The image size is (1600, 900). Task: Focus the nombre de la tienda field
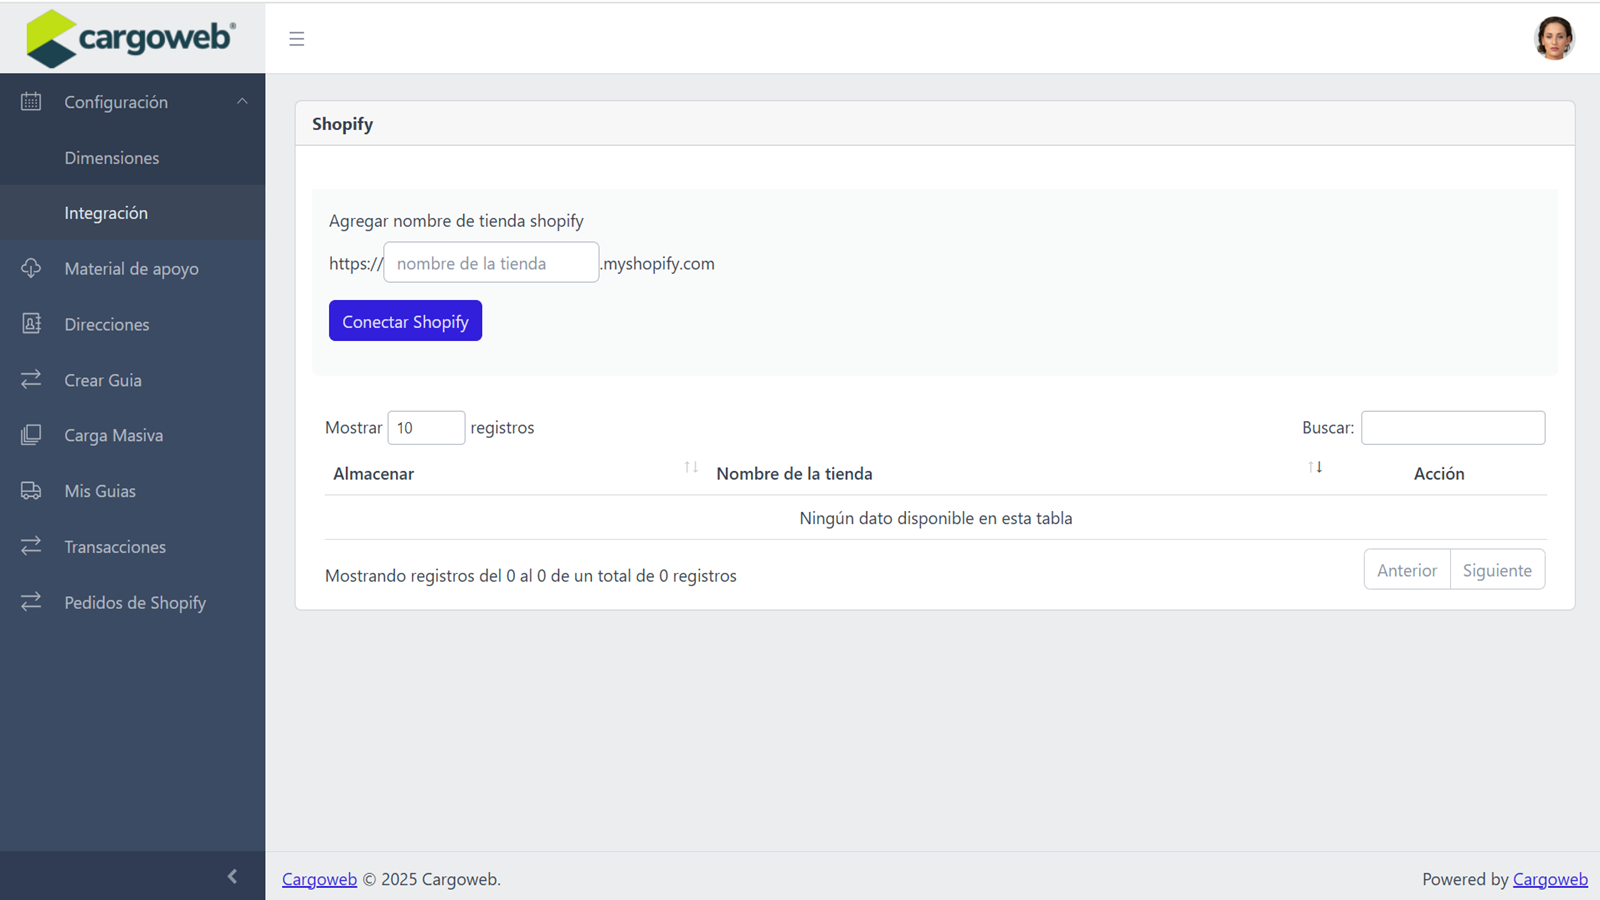point(491,262)
